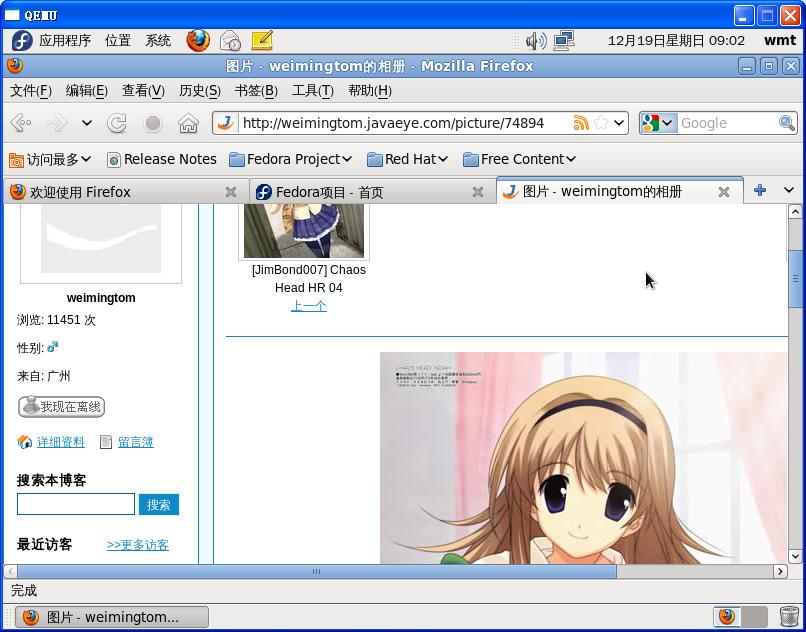Click the horizontal scrollbar thumb
This screenshot has height=632, width=806.
point(317,571)
